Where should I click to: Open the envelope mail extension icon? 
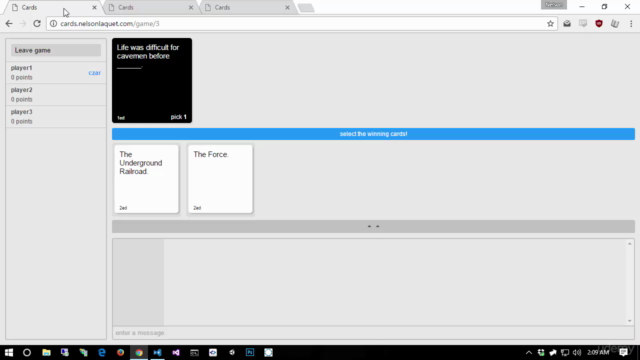click(567, 24)
